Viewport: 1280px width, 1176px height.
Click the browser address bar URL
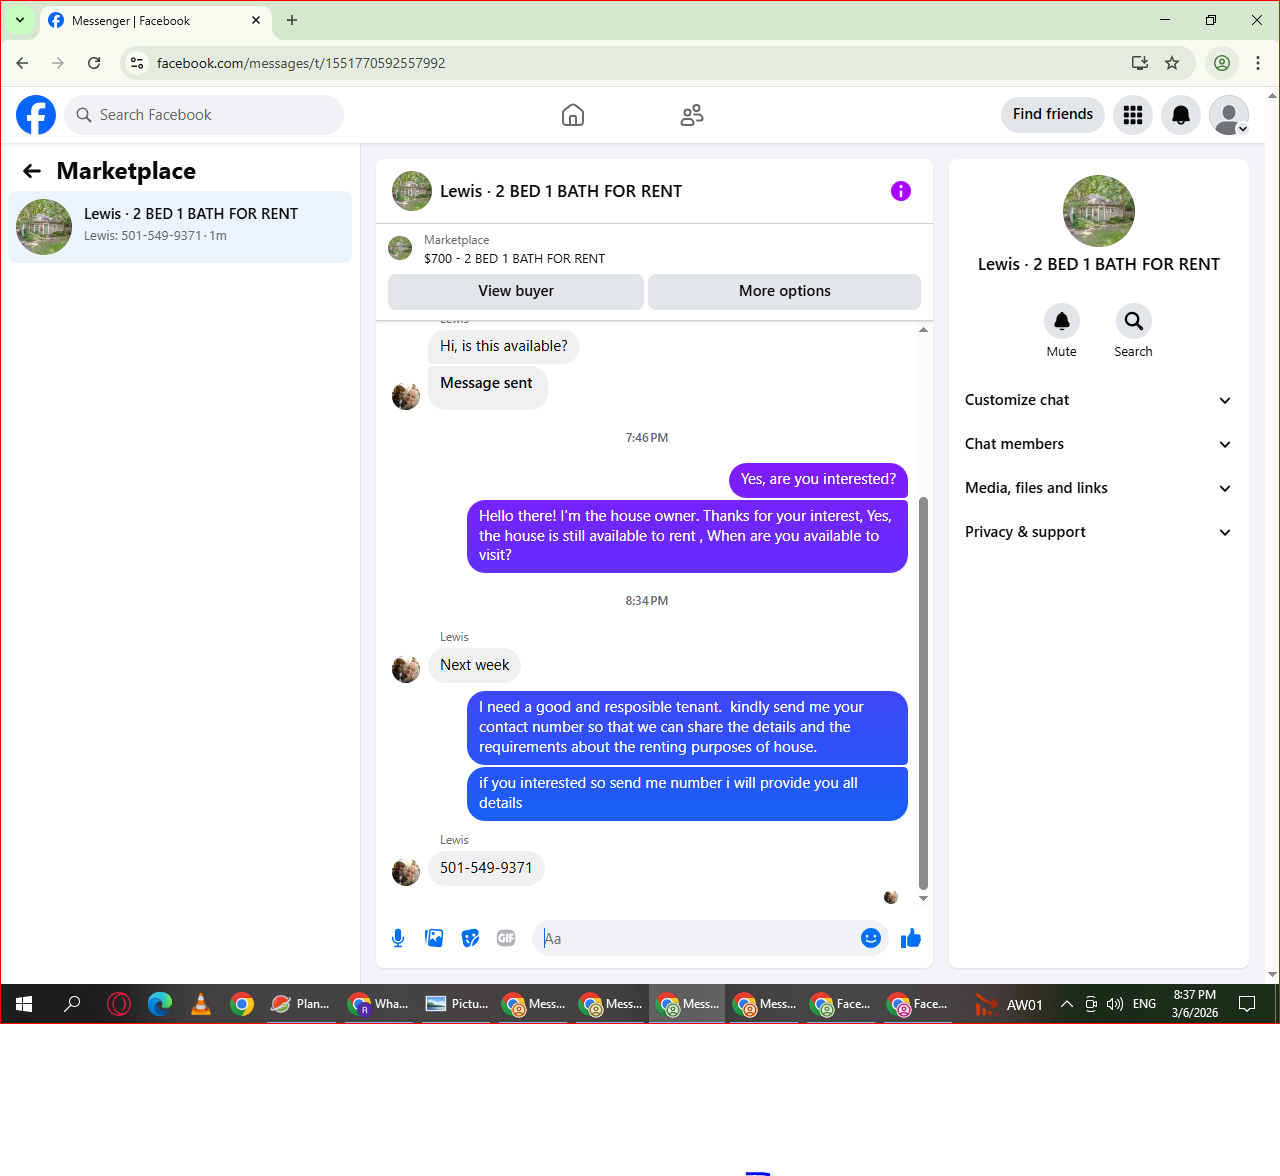(x=301, y=63)
